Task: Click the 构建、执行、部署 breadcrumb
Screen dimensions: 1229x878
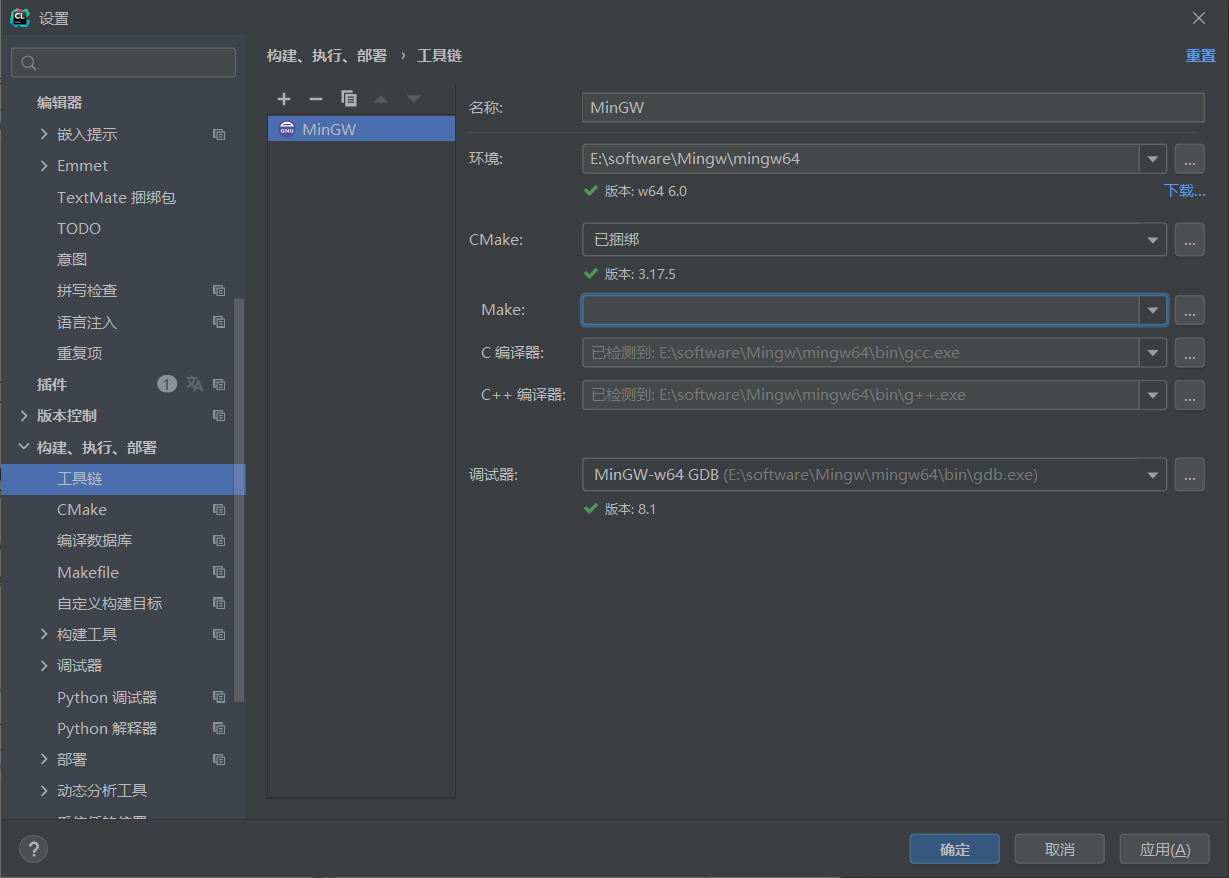Action: [326, 56]
